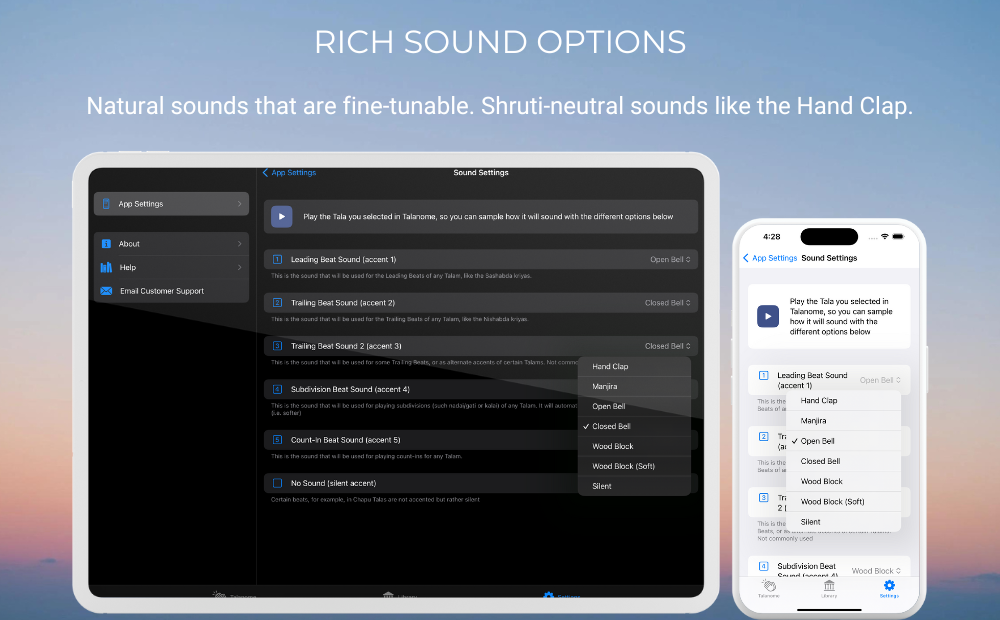Choose Wood Block (Soft) in iPhone menu

[x=843, y=502]
